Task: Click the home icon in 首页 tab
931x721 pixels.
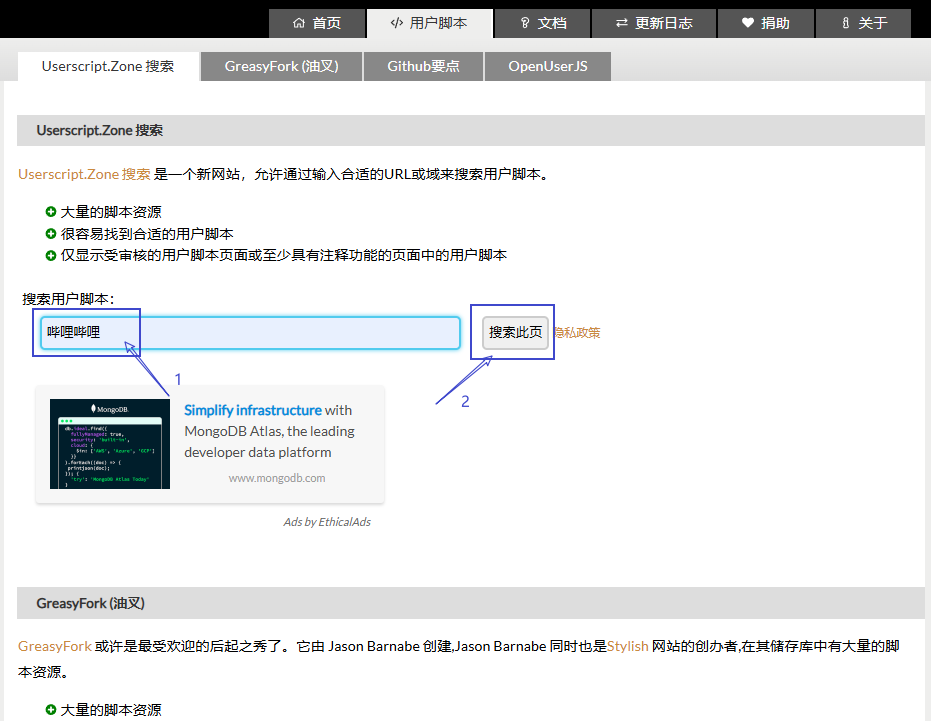Action: [x=299, y=23]
